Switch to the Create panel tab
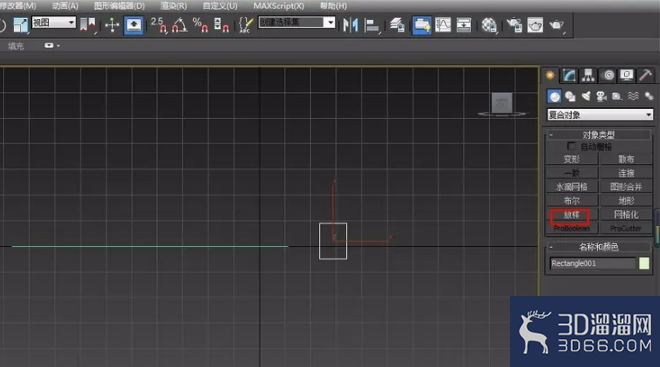The height and width of the screenshot is (367, 660). point(550,75)
